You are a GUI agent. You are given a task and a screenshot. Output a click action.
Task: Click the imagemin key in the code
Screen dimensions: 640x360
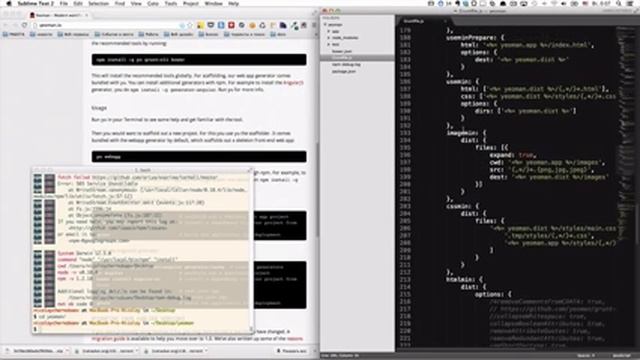click(462, 133)
